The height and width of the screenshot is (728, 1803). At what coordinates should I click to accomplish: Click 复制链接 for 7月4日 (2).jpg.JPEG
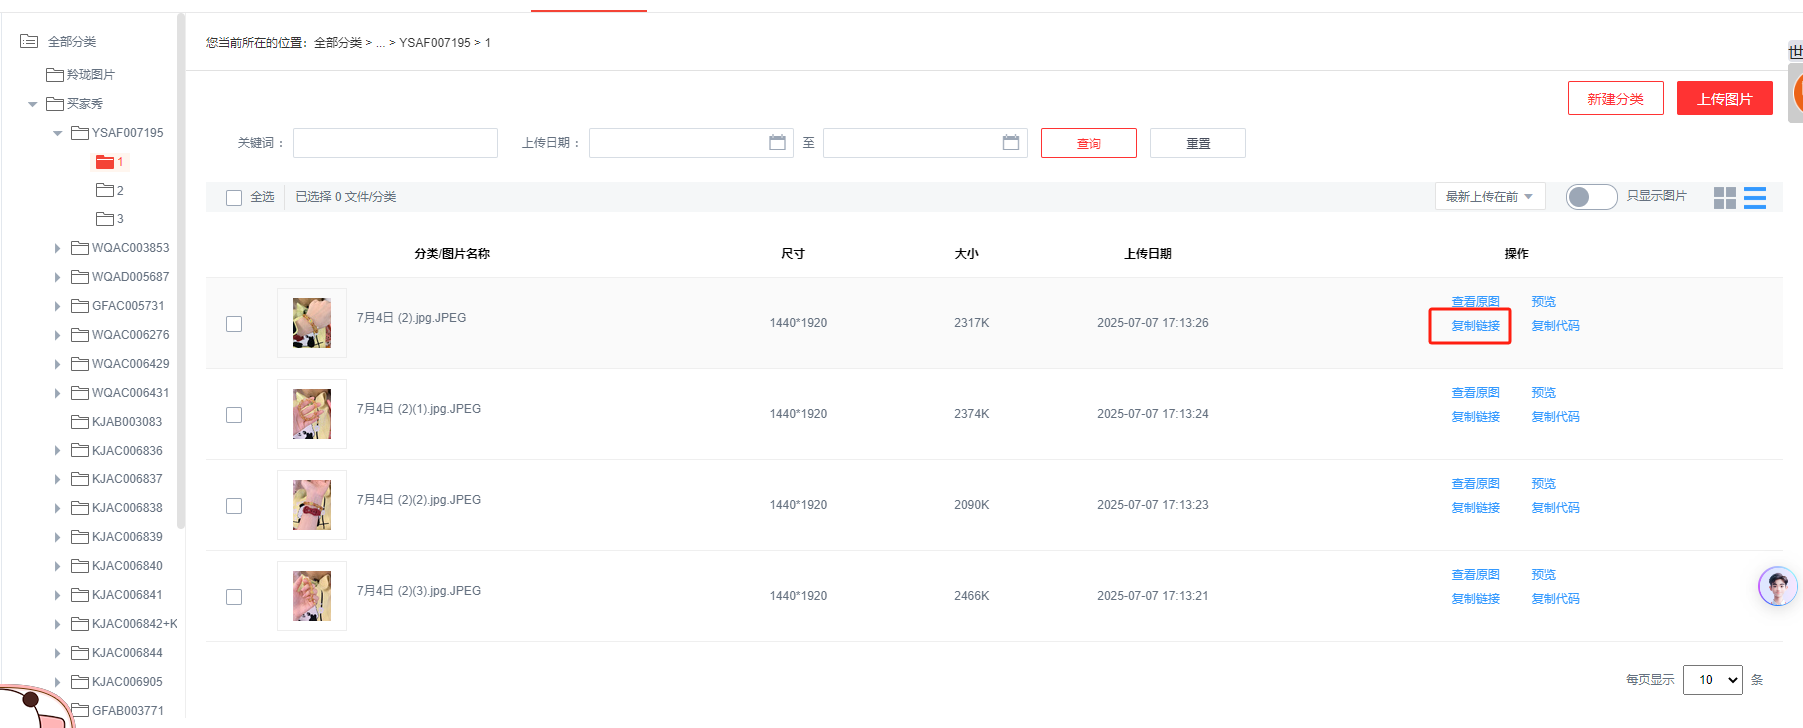click(x=1475, y=326)
